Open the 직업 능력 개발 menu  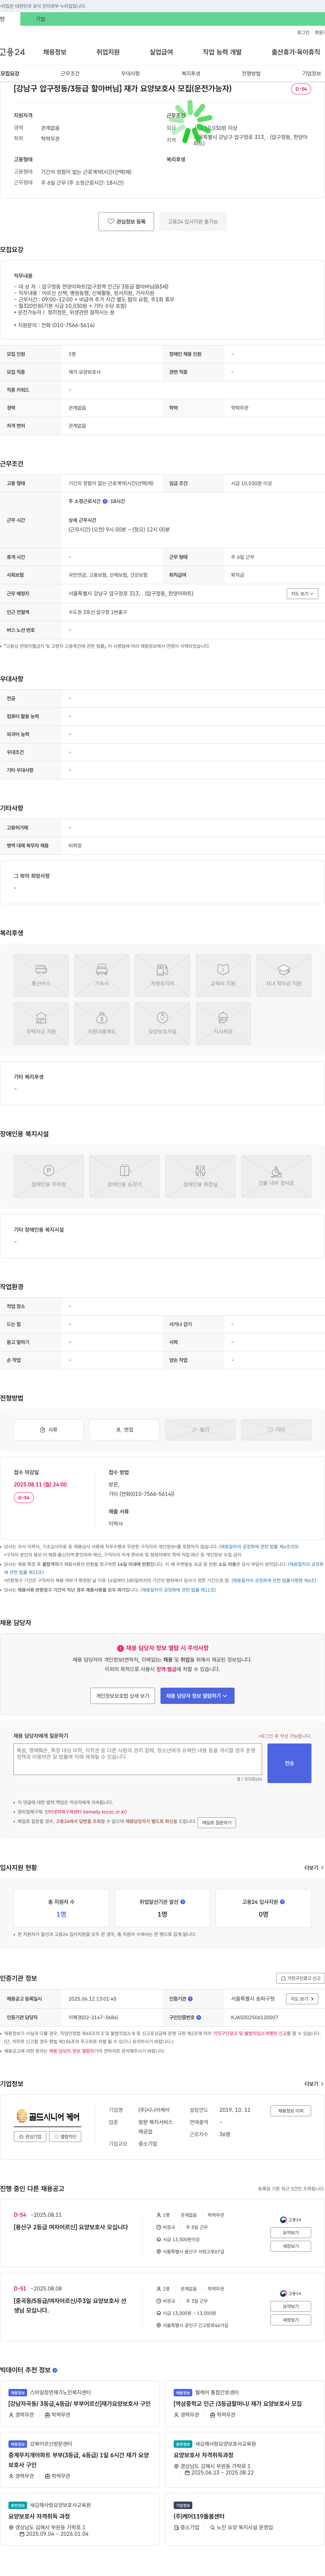pyautogui.click(x=222, y=52)
